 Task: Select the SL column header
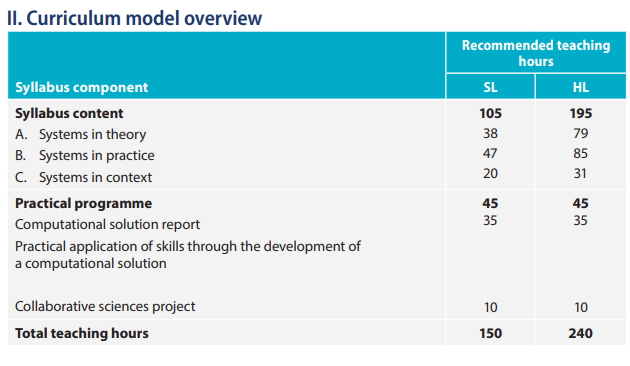point(490,87)
